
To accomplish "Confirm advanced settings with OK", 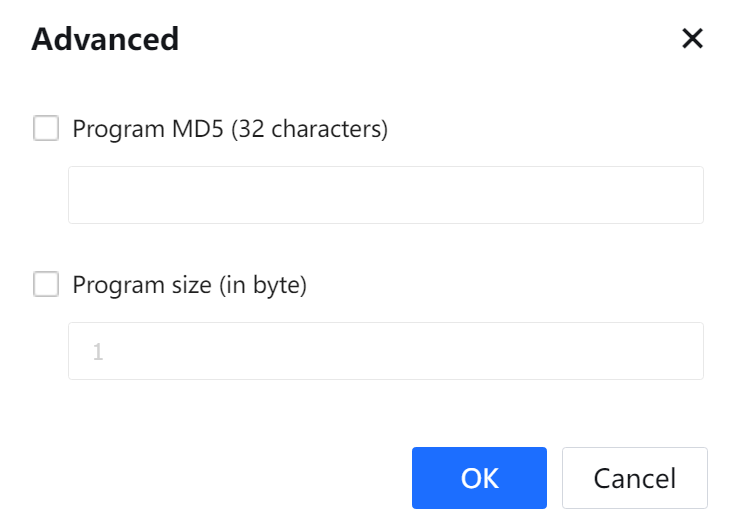I will point(479,478).
